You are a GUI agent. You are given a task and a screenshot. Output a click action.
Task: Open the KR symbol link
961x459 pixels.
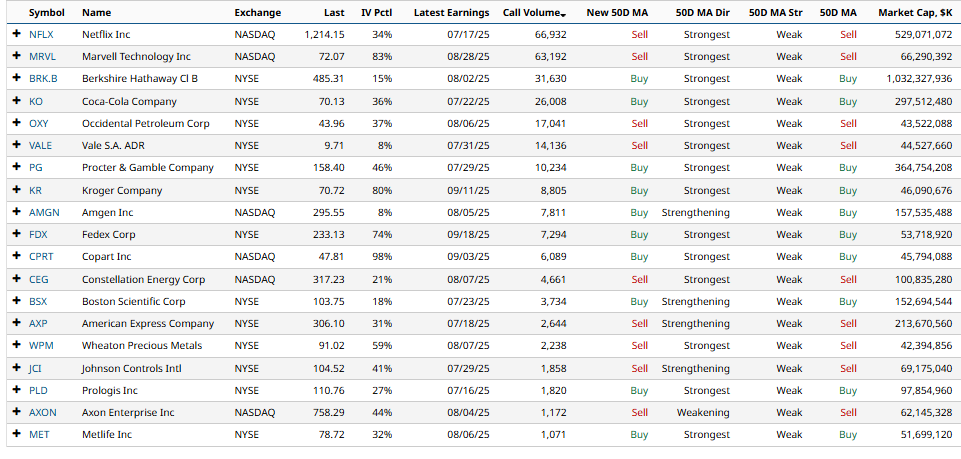36,190
